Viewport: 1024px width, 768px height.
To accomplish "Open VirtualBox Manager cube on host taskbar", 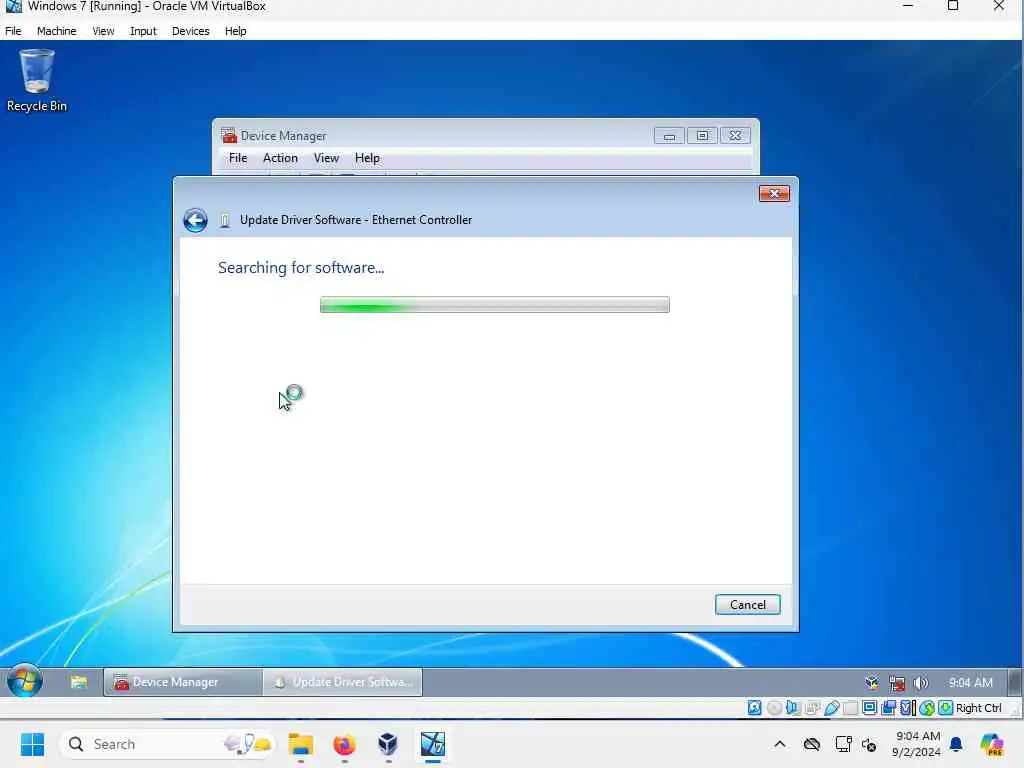I will click(388, 744).
